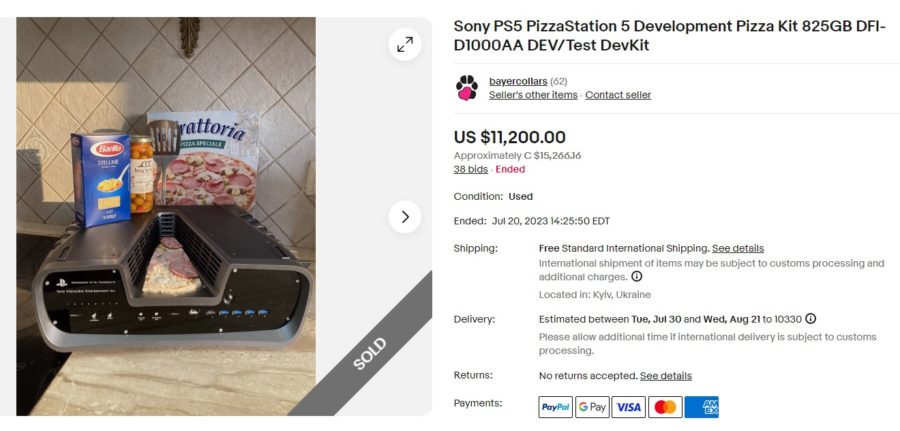Click the seller's paw print avatar
Screen dimensions: 900x431
[466, 88]
